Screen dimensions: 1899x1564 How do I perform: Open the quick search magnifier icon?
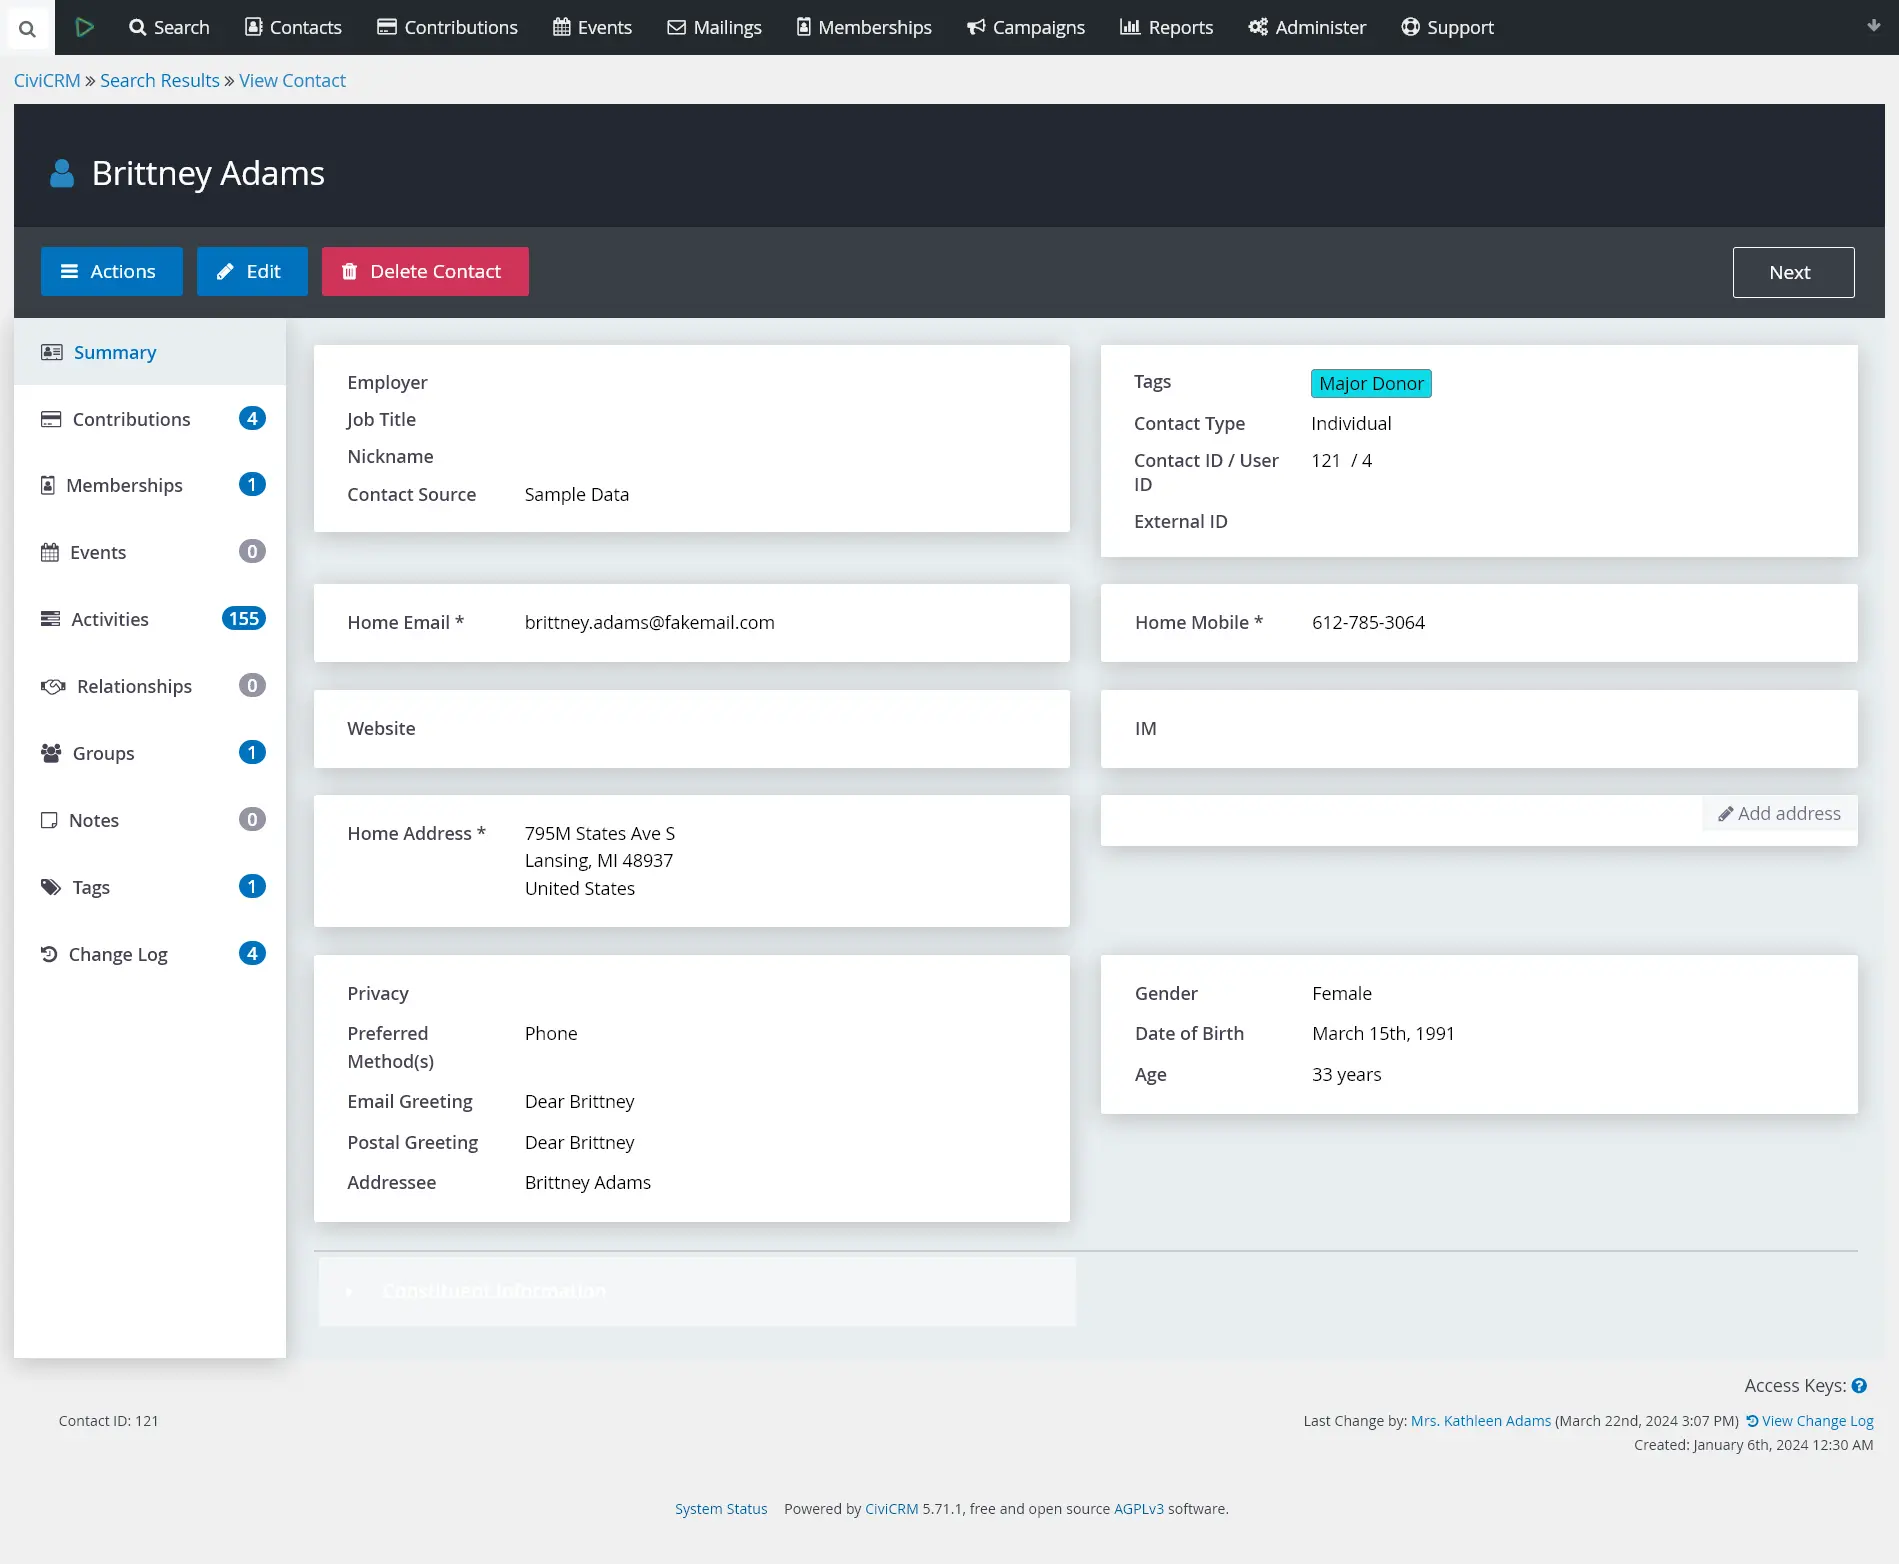tap(27, 27)
